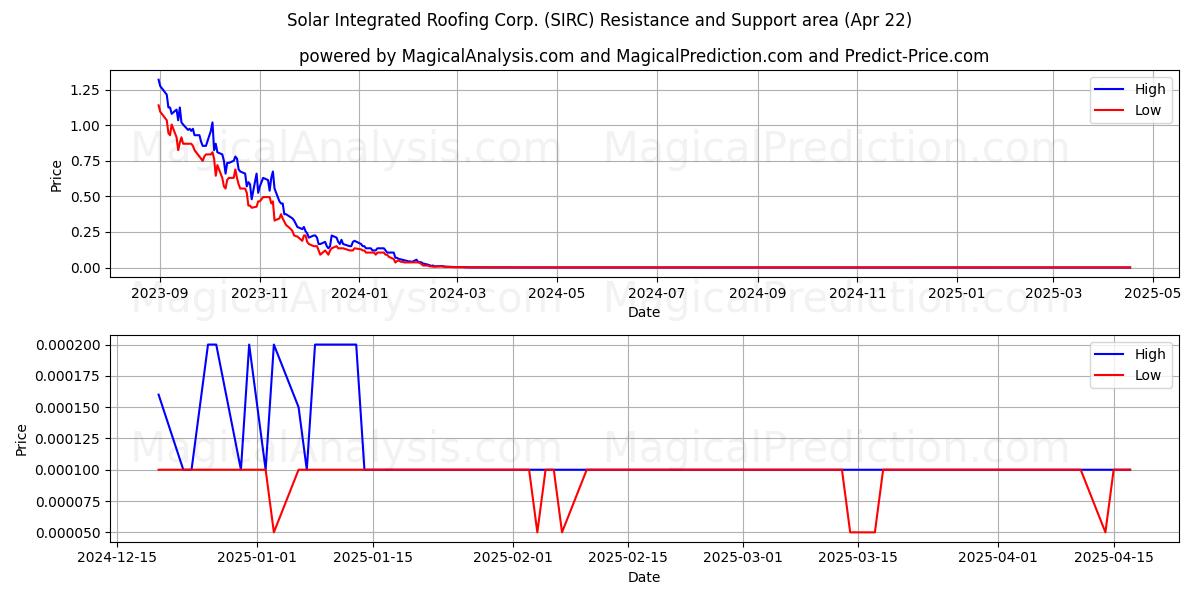Click the 2025-01-01 date tick label
The width and height of the screenshot is (1200, 600).
(x=257, y=558)
